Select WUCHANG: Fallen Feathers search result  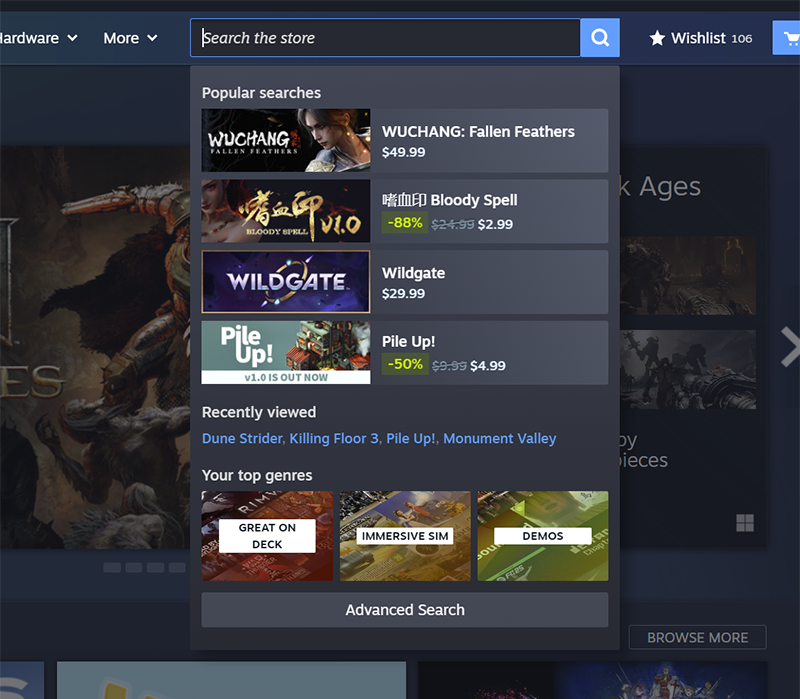tap(405, 140)
